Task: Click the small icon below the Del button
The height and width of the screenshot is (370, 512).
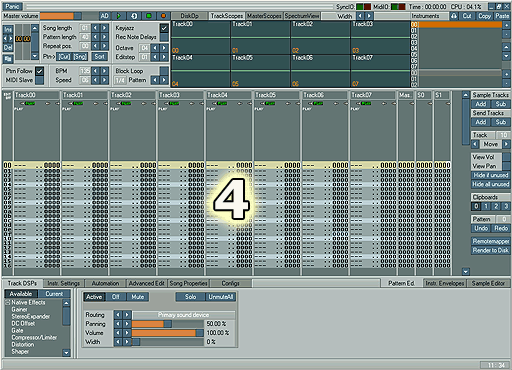Action: click(x=8, y=59)
